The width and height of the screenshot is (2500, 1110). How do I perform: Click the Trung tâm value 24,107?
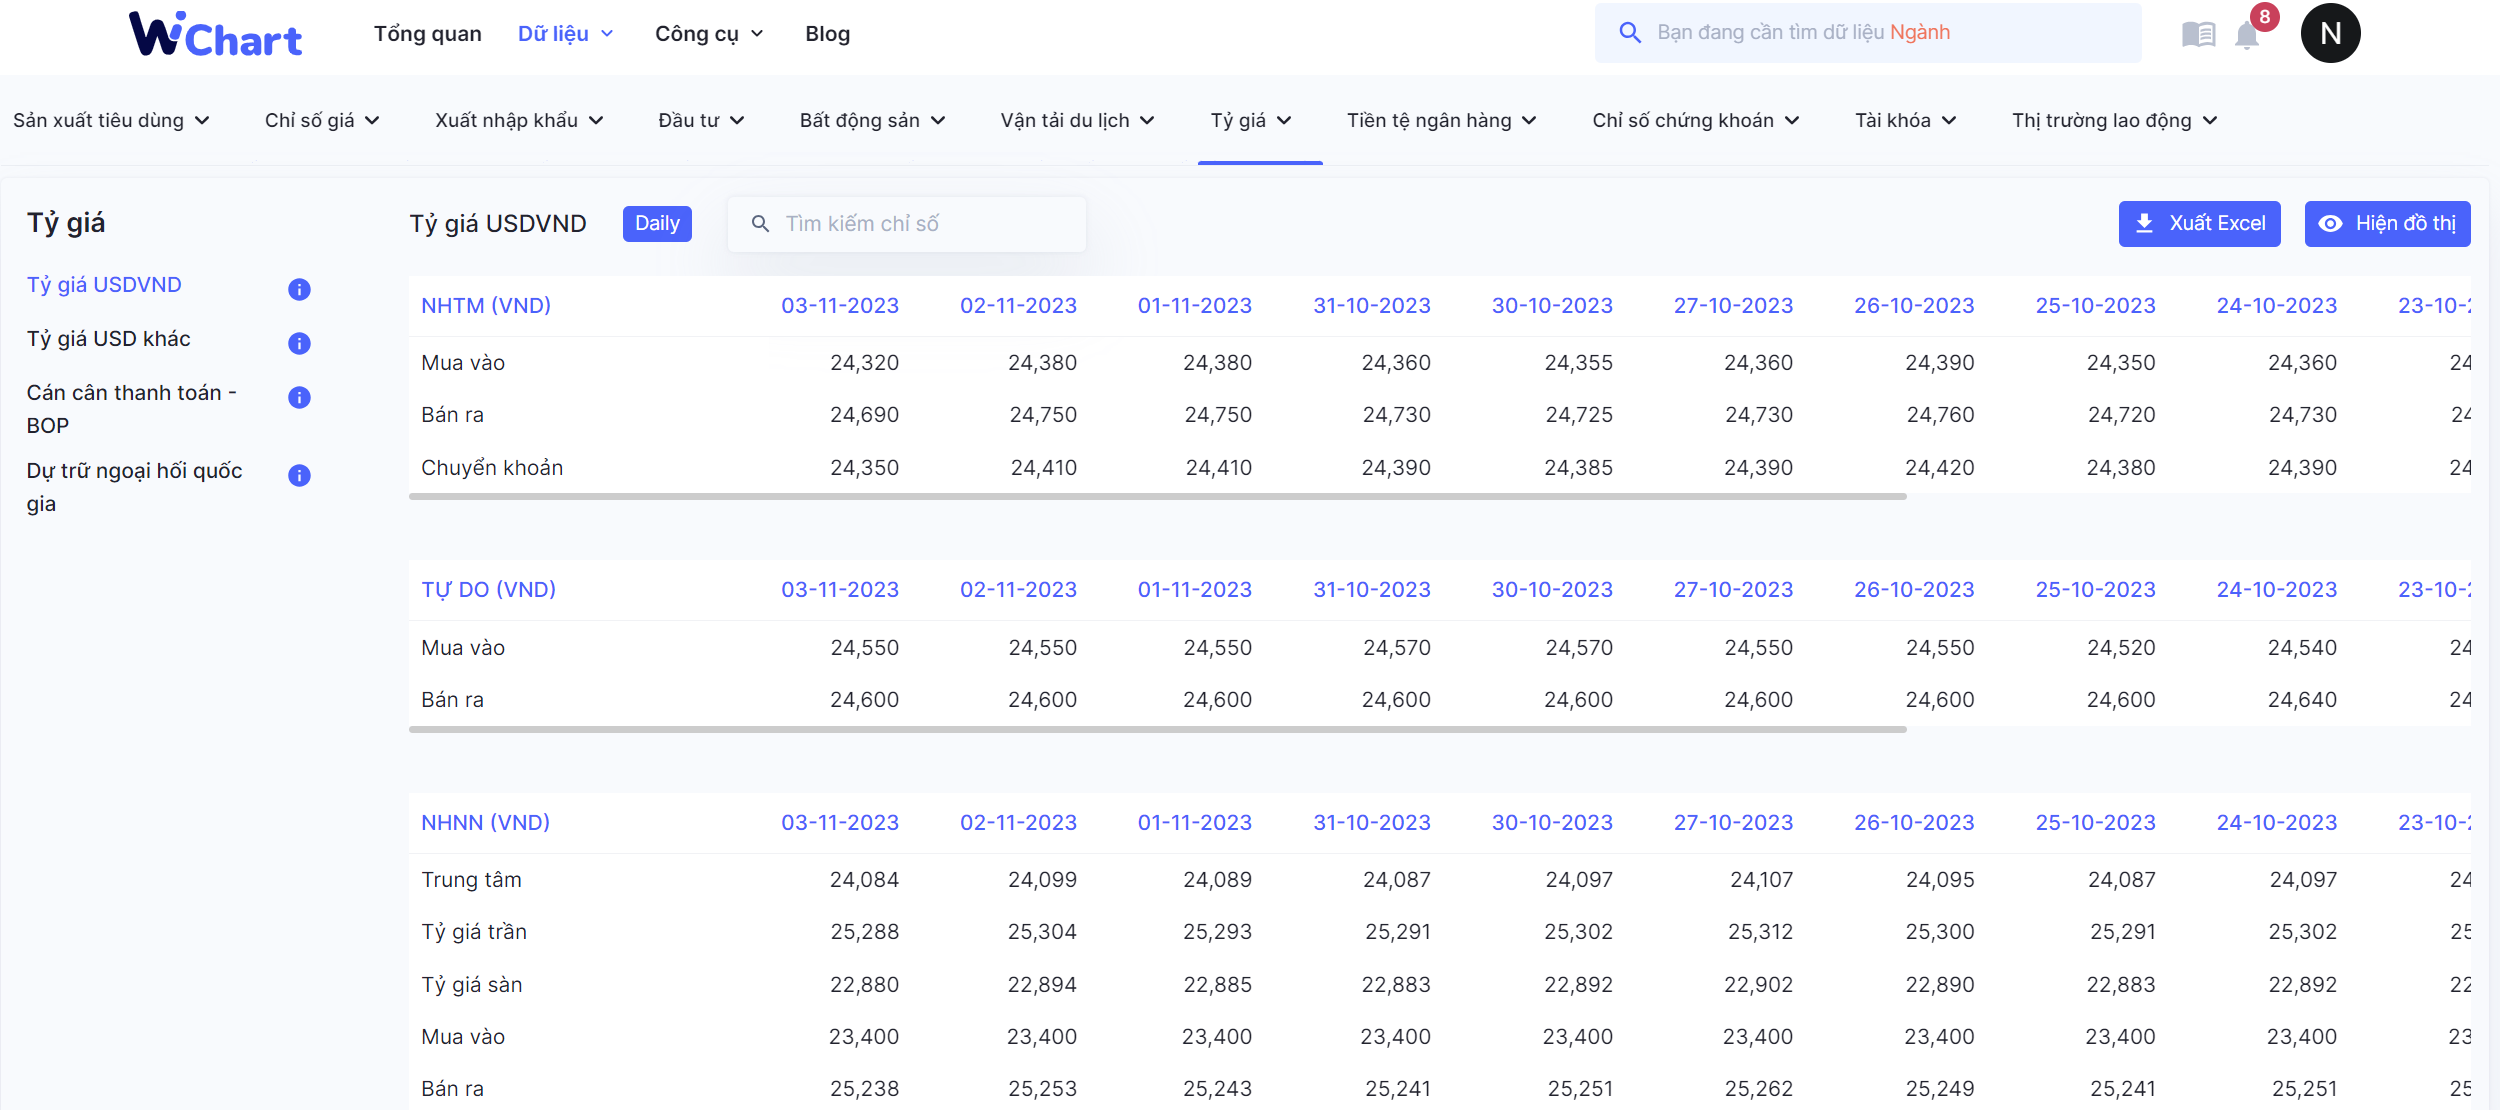click(1761, 880)
